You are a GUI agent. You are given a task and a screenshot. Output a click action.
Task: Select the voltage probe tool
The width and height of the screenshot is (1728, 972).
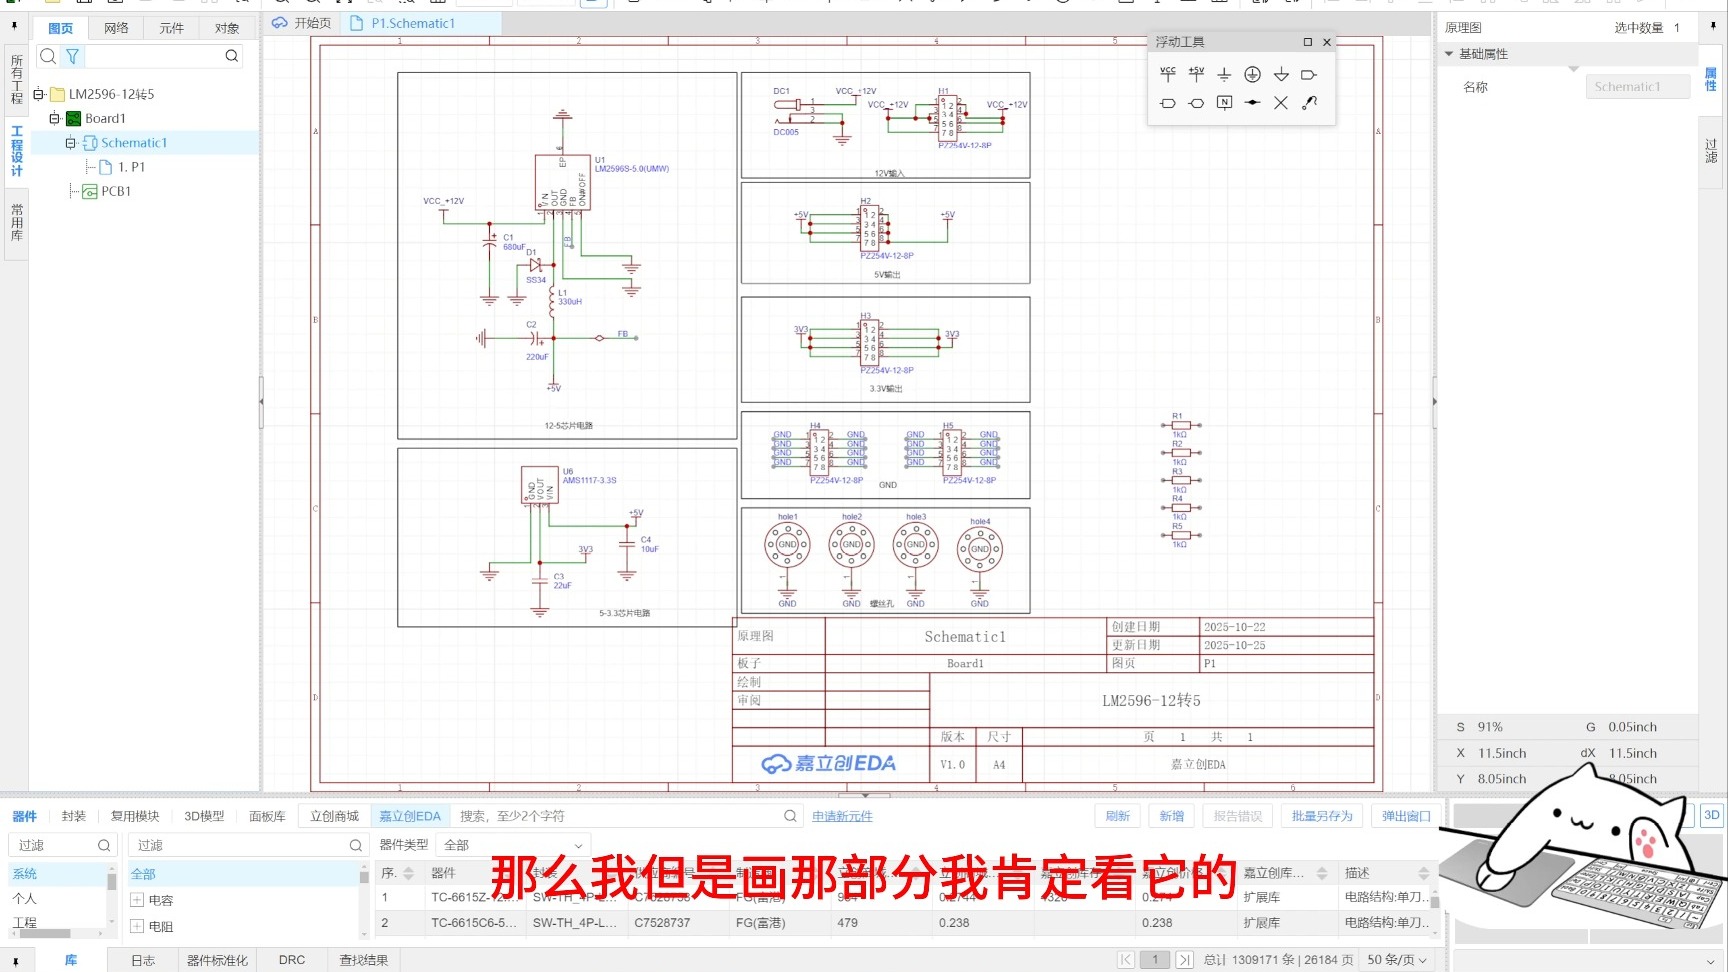(1309, 103)
